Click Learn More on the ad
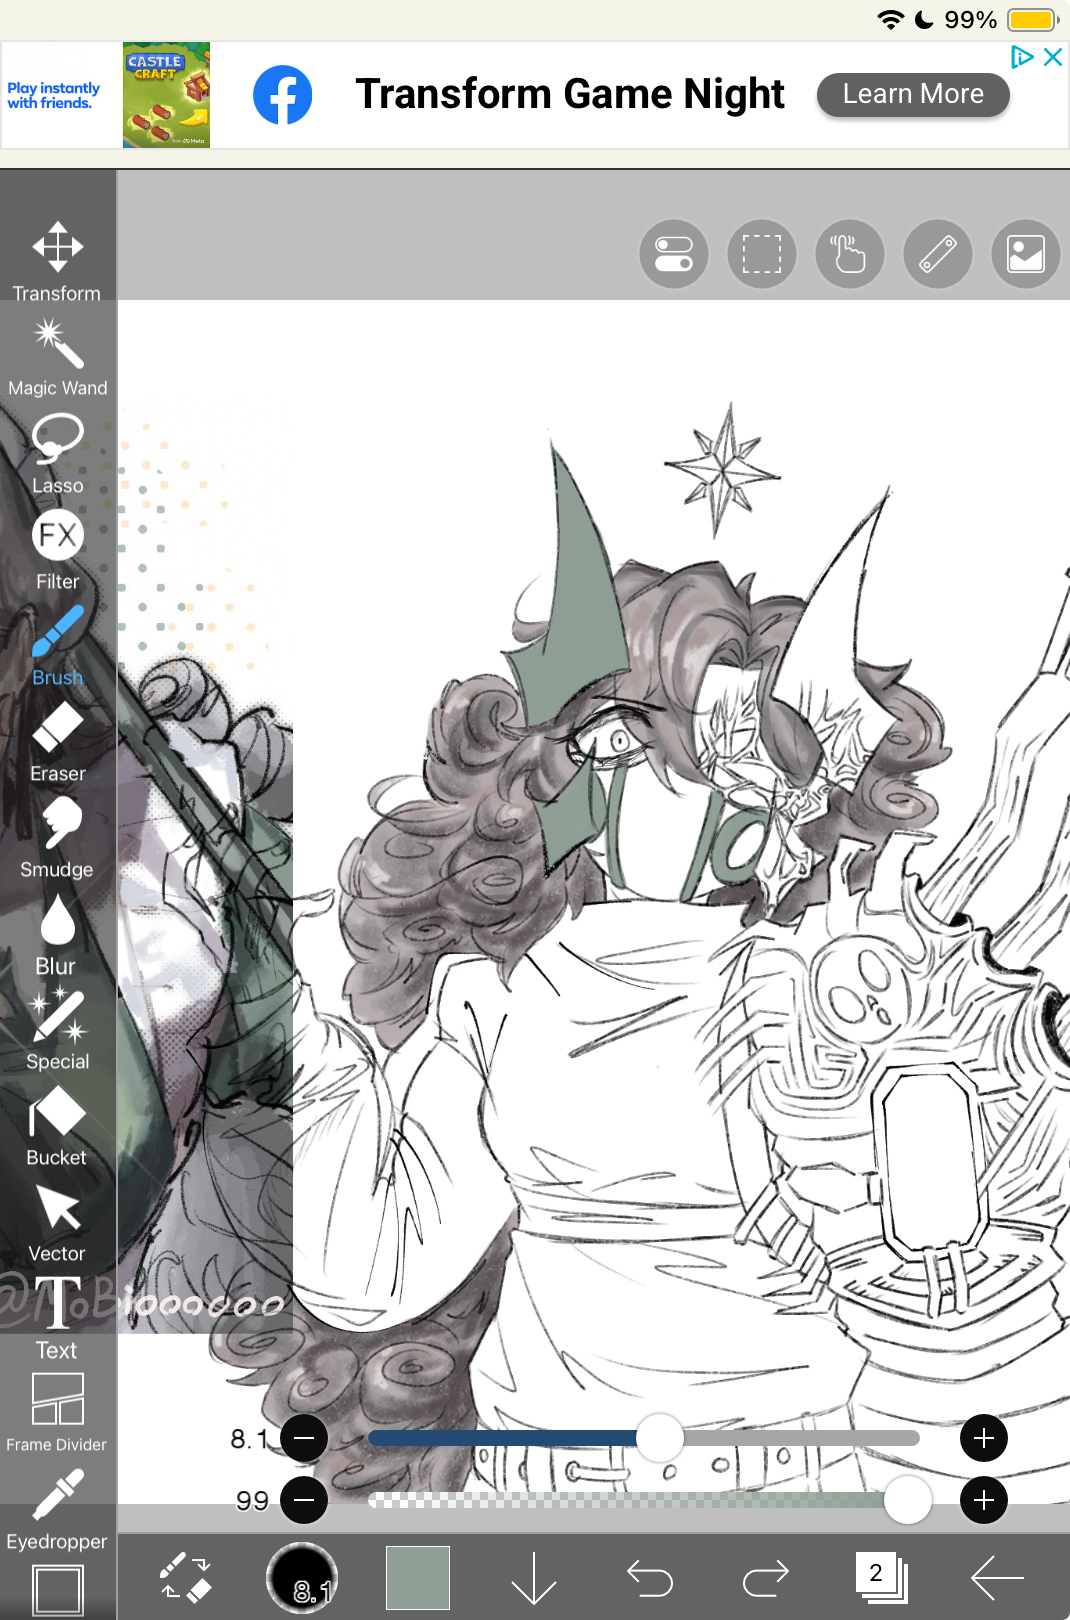 click(912, 94)
